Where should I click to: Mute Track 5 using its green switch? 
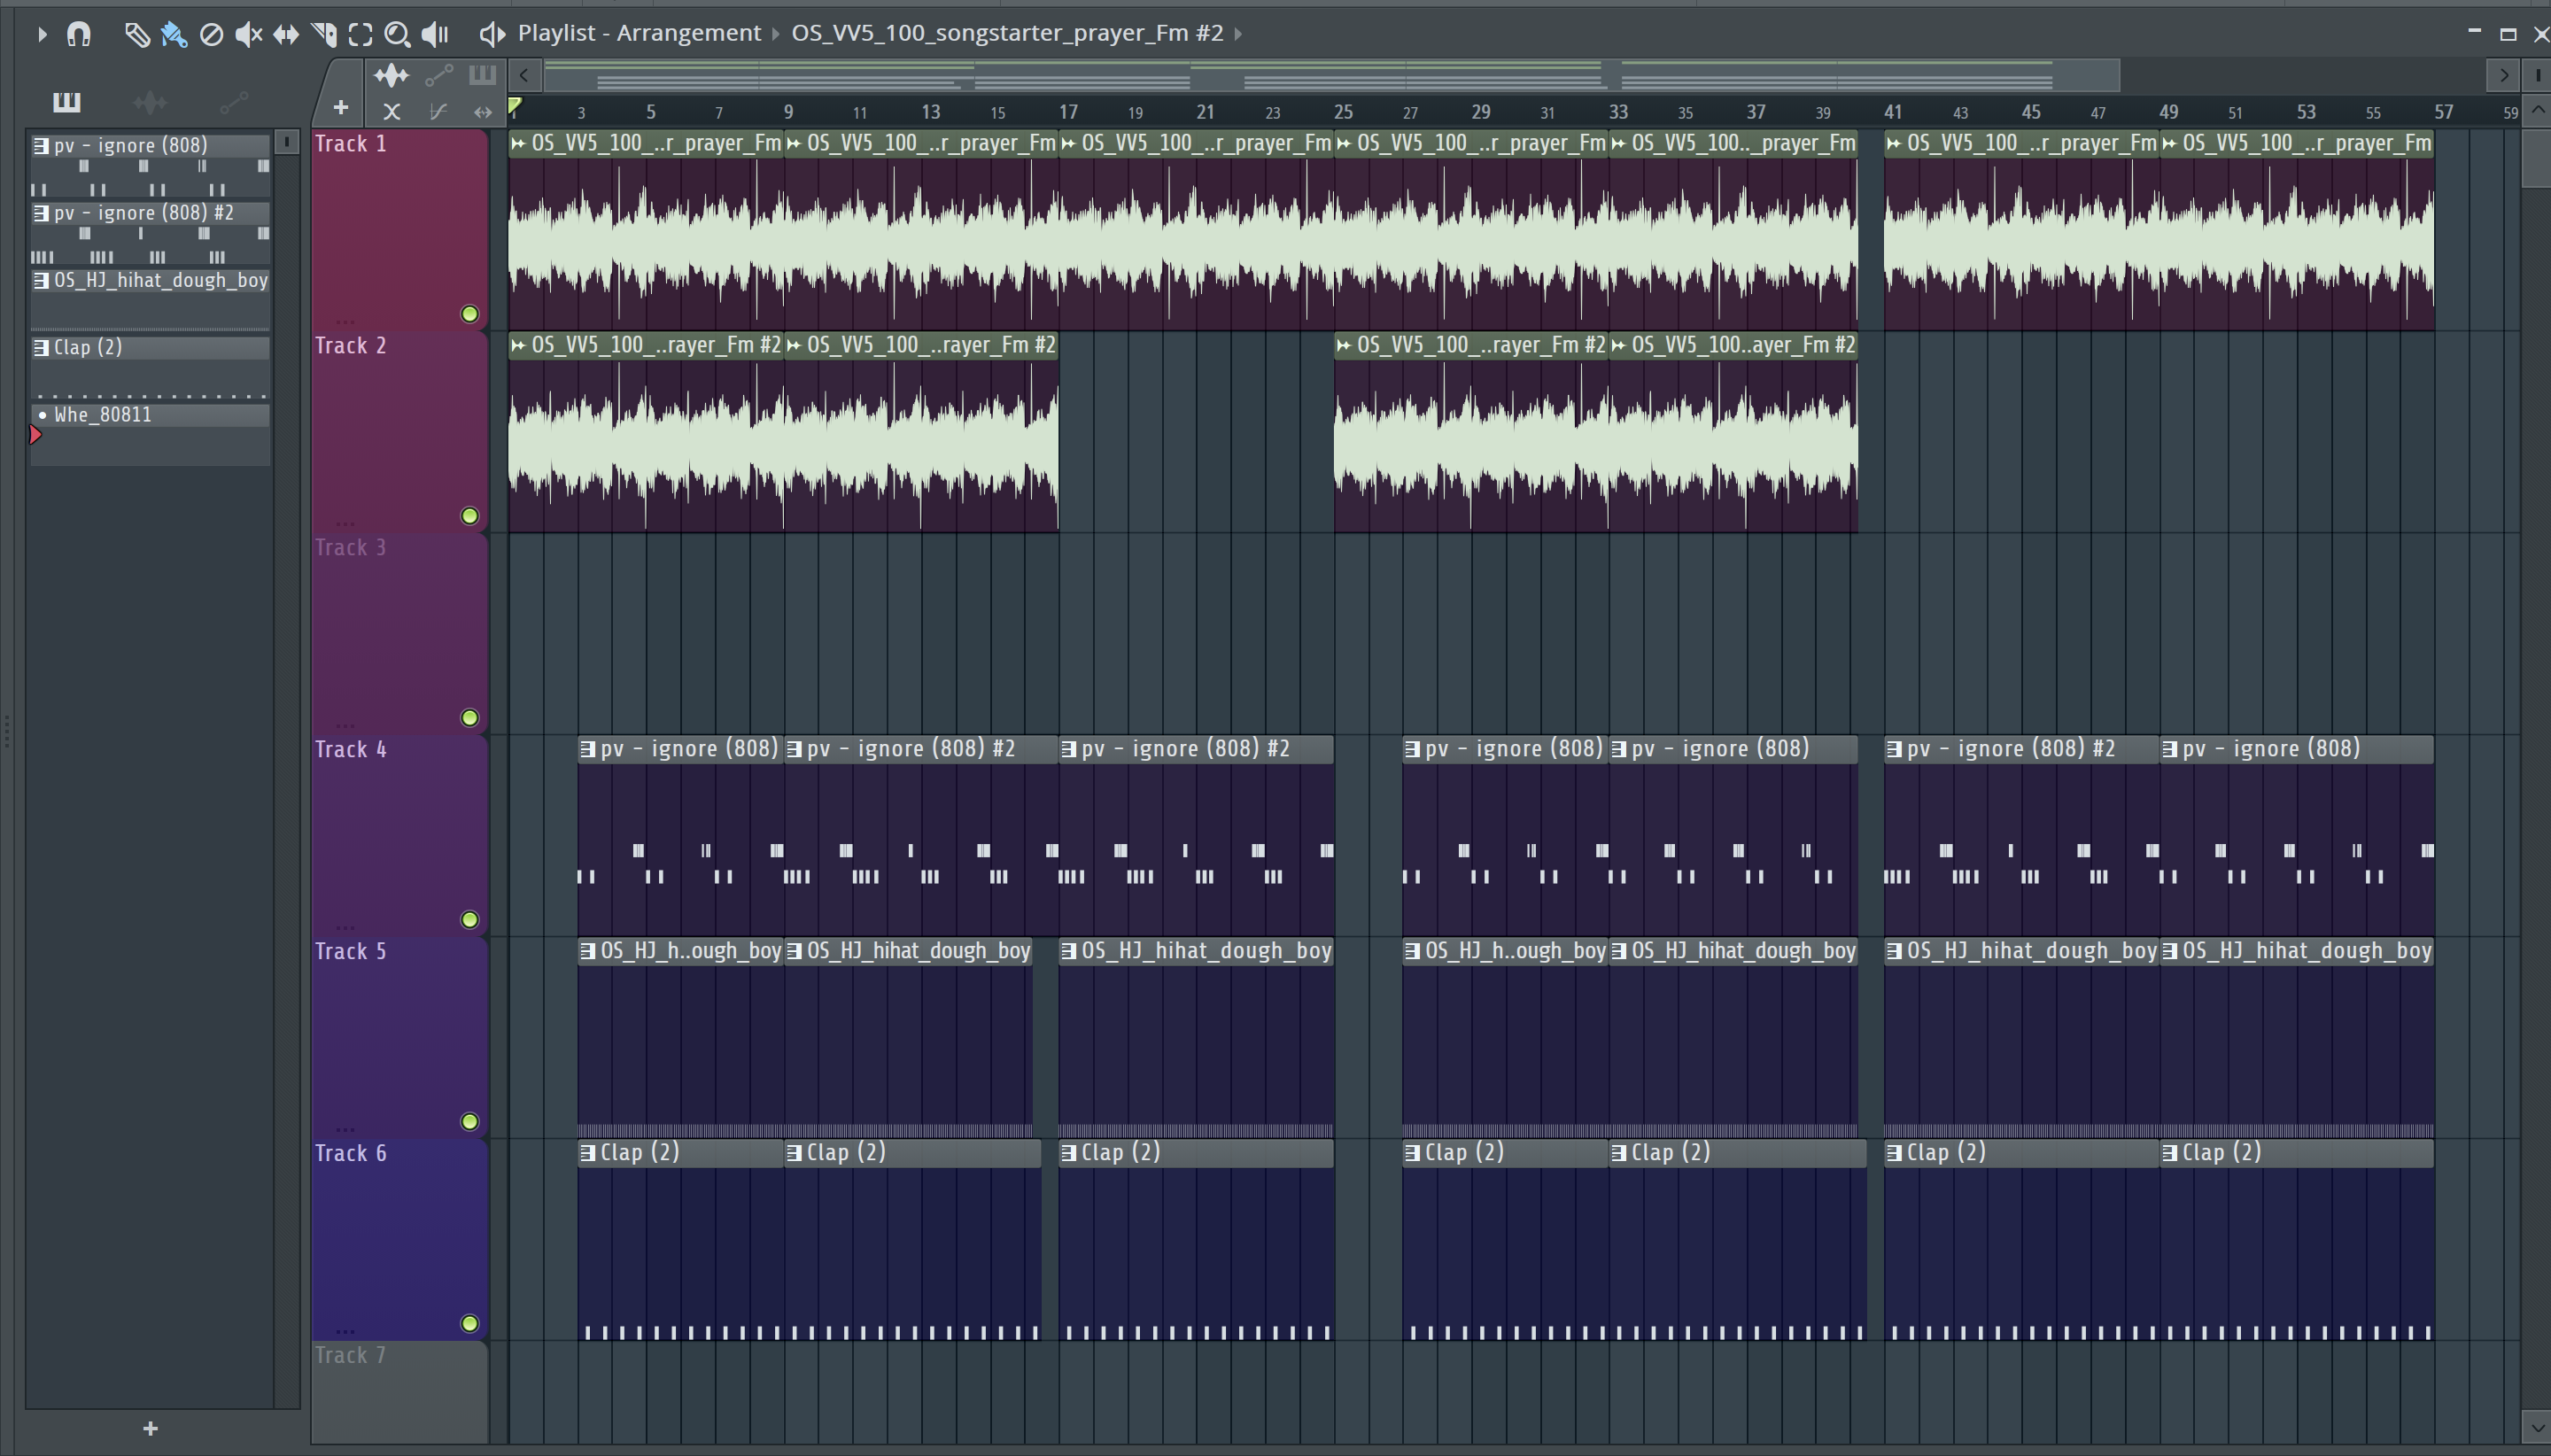(x=470, y=1122)
